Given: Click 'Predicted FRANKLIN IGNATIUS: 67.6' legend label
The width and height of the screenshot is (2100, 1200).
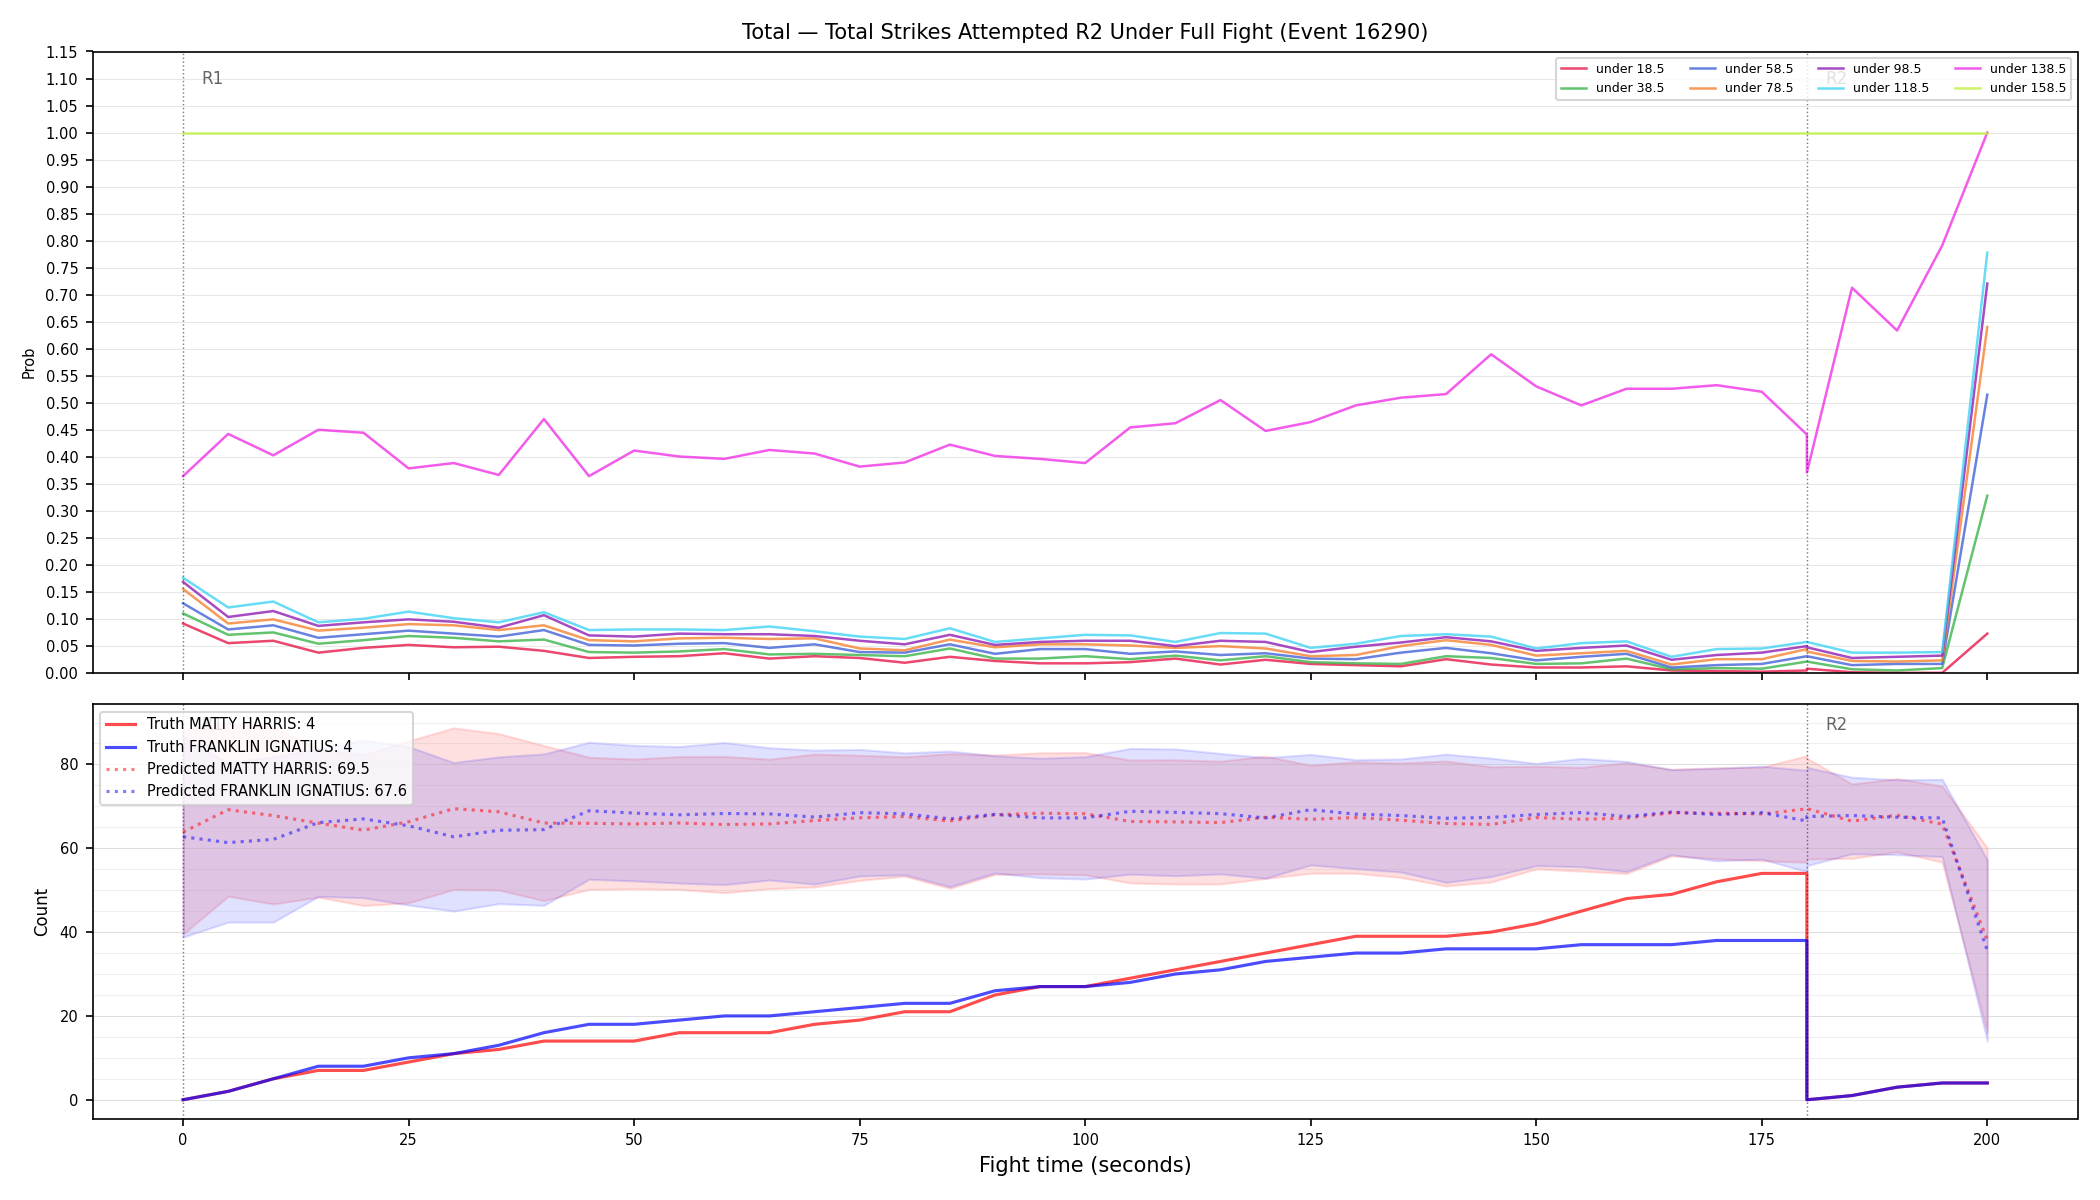Looking at the screenshot, I should click(277, 790).
